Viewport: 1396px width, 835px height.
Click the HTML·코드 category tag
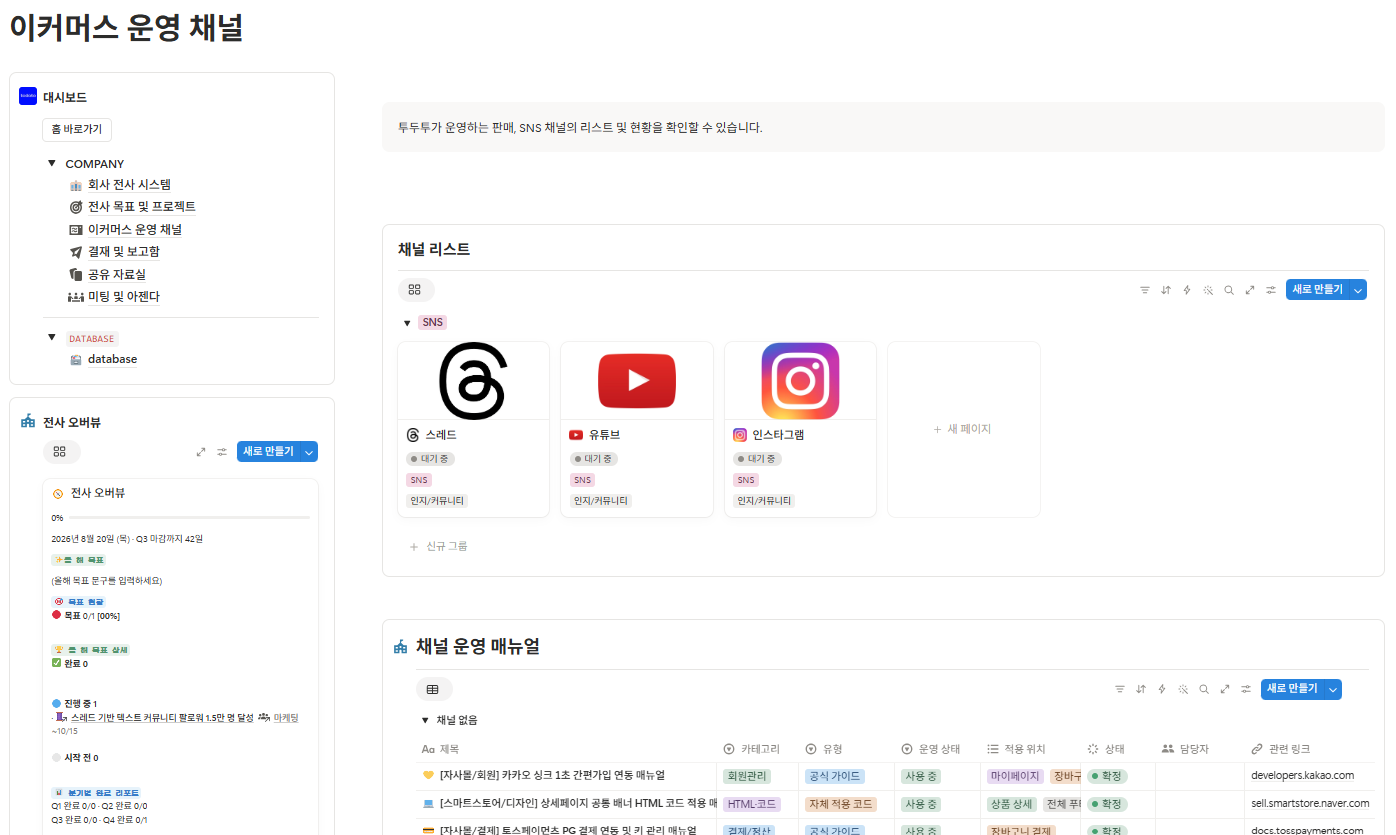pos(752,804)
